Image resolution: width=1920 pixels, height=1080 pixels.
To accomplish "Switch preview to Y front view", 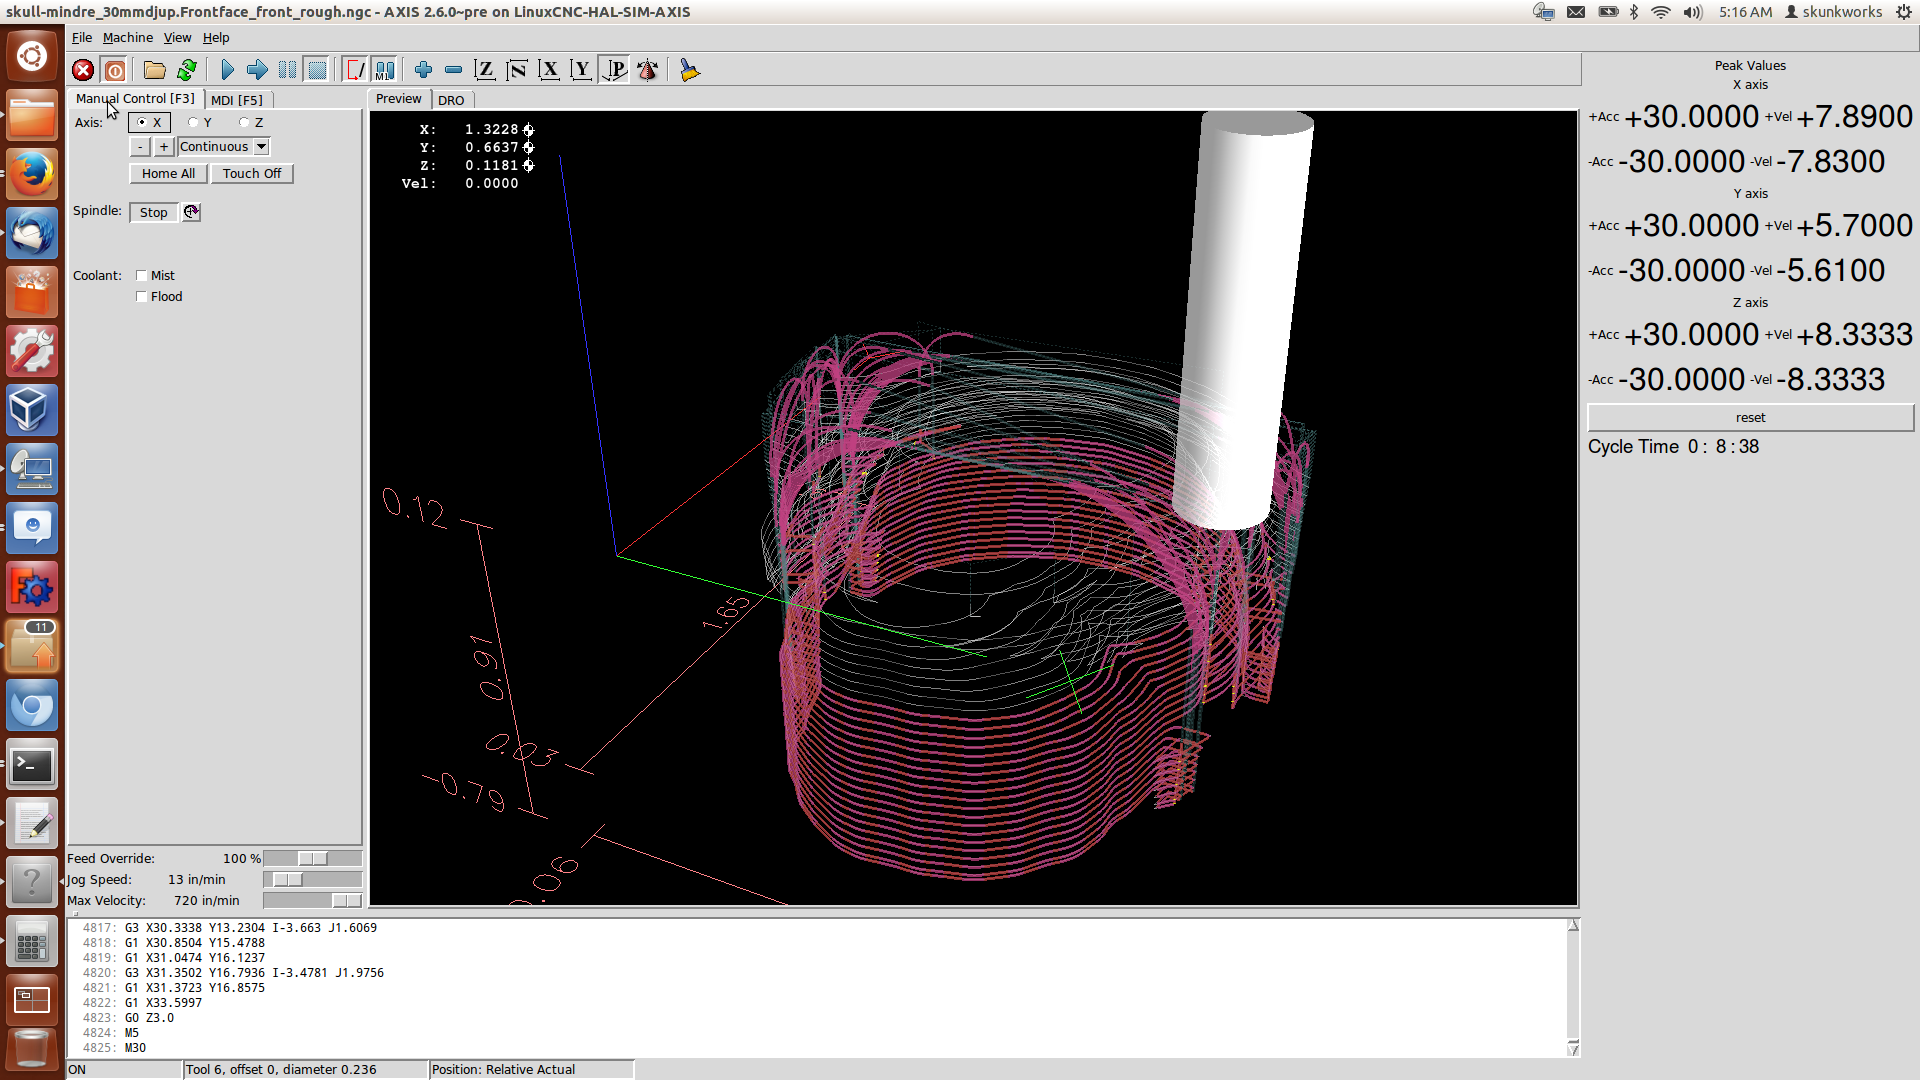I will point(581,70).
